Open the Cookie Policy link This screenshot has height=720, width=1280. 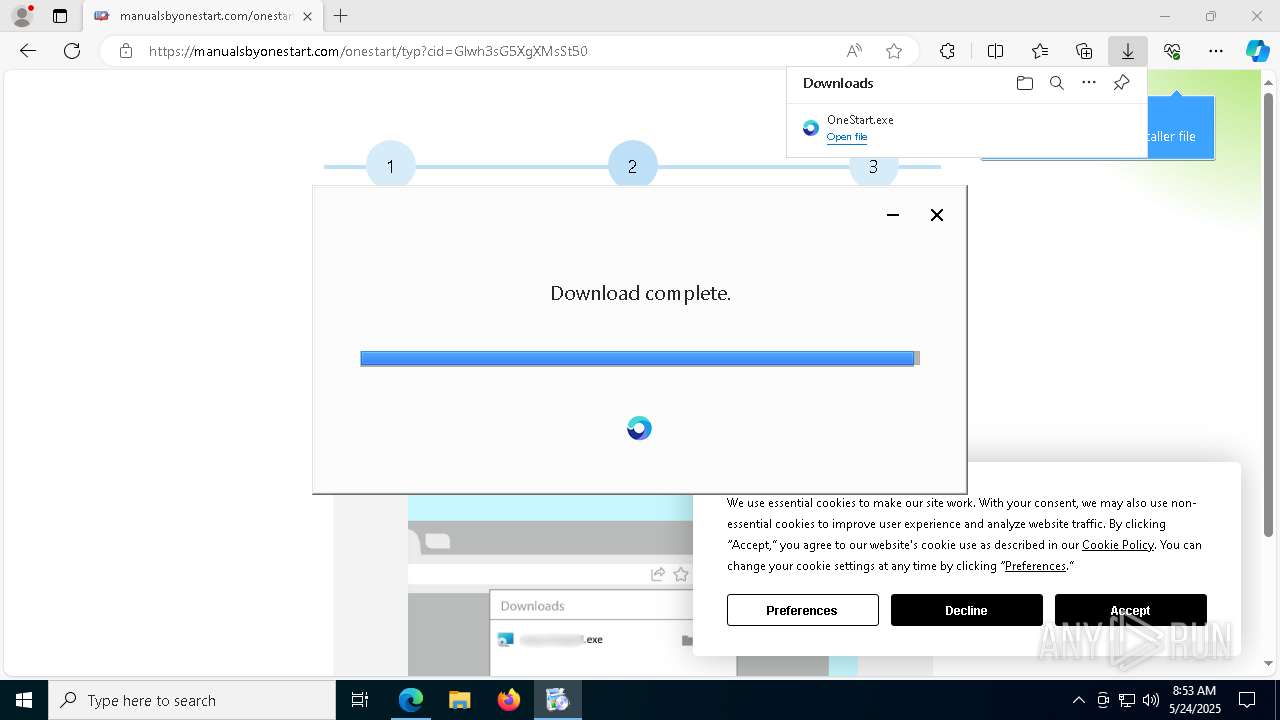[x=1118, y=545]
